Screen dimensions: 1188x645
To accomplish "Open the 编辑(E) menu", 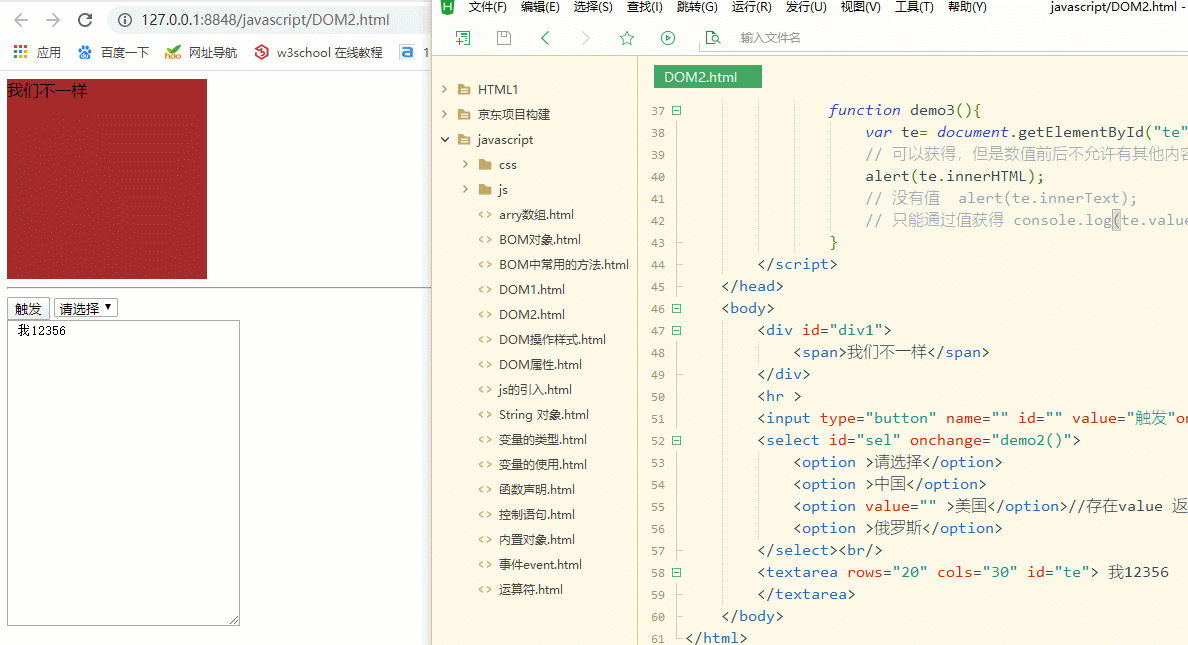I will pos(540,7).
